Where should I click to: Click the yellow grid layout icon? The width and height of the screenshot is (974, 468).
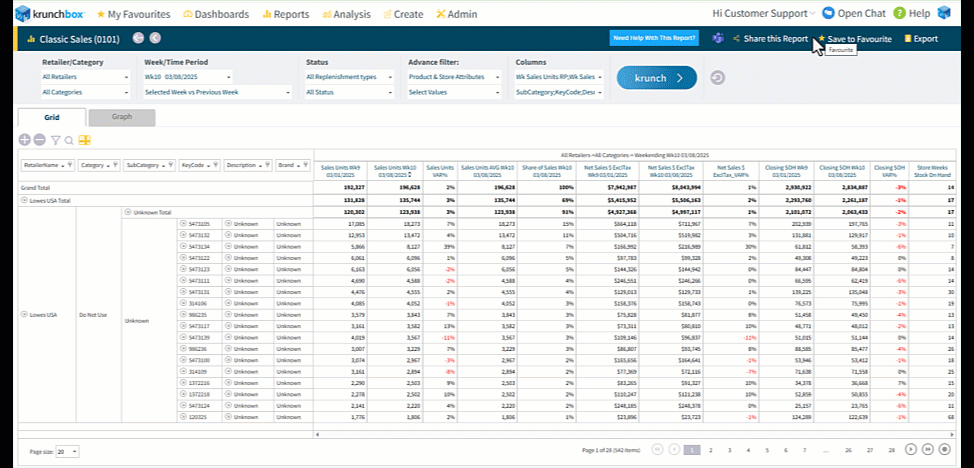point(84,140)
